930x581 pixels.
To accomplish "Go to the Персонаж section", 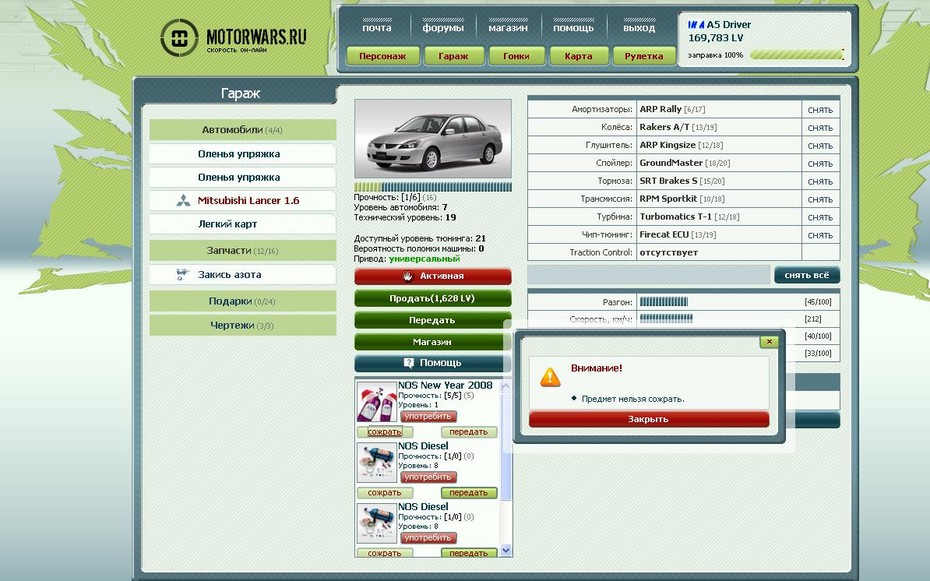I will tap(383, 56).
